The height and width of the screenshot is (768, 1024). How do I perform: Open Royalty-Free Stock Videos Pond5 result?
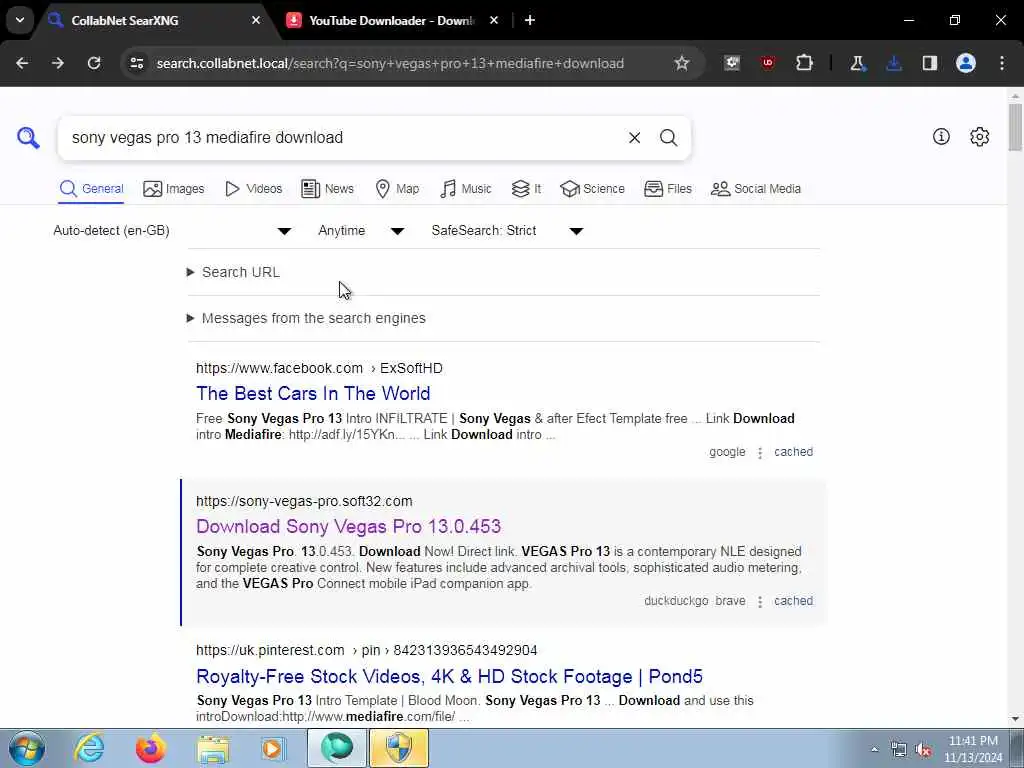pos(449,676)
